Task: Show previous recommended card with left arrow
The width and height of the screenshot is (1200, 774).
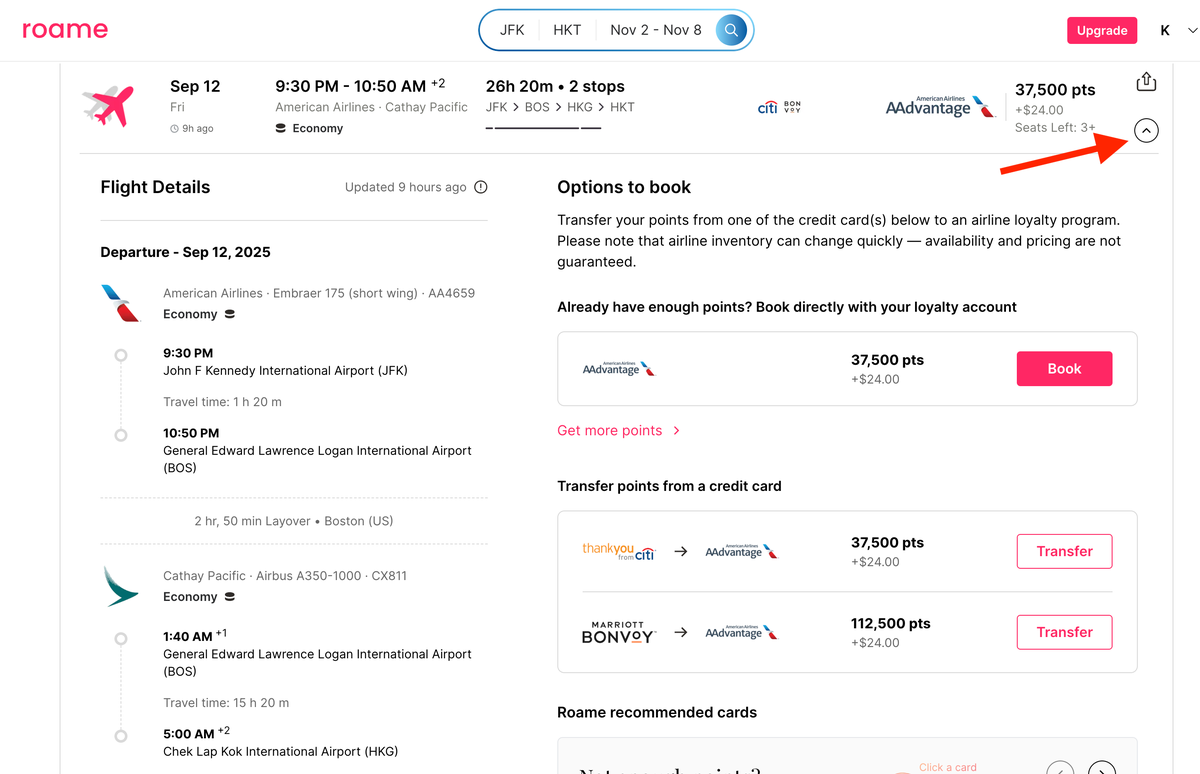Action: coord(1060,768)
